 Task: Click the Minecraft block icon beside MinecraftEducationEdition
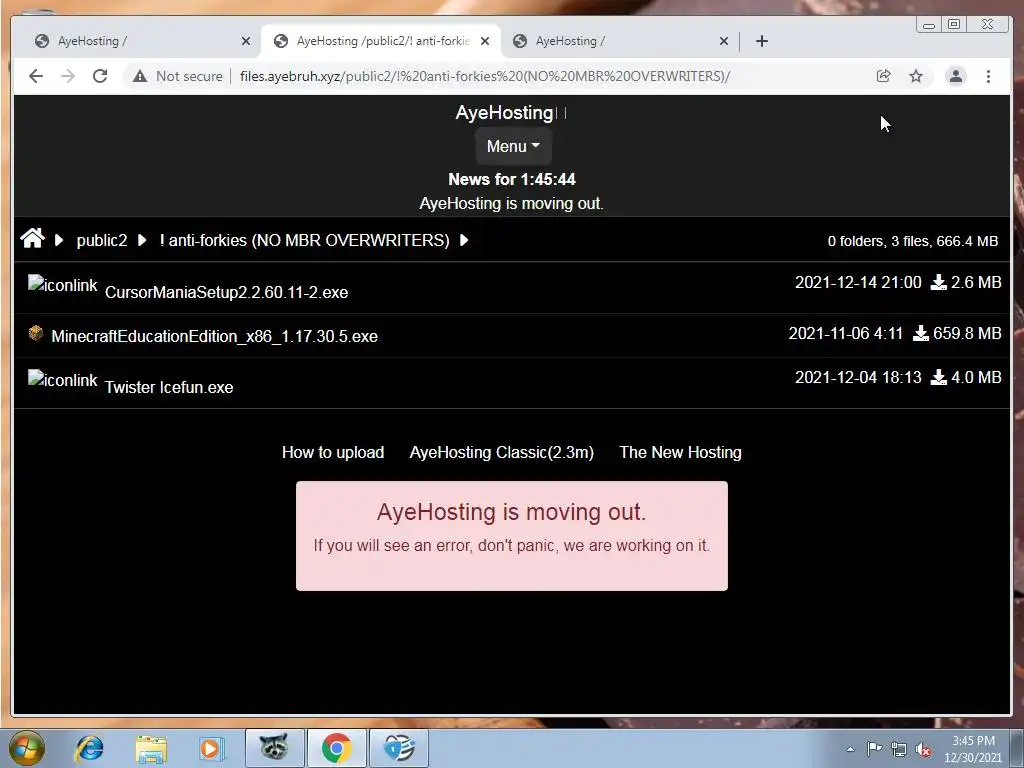point(36,333)
